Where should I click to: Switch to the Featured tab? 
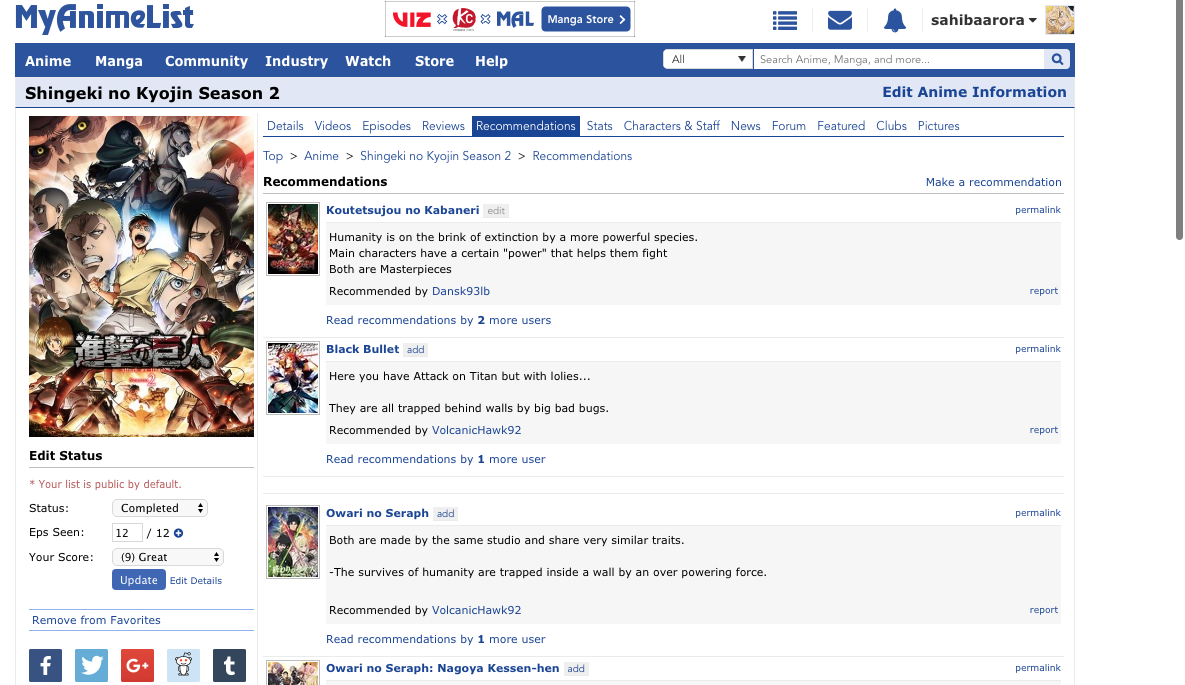(x=841, y=126)
